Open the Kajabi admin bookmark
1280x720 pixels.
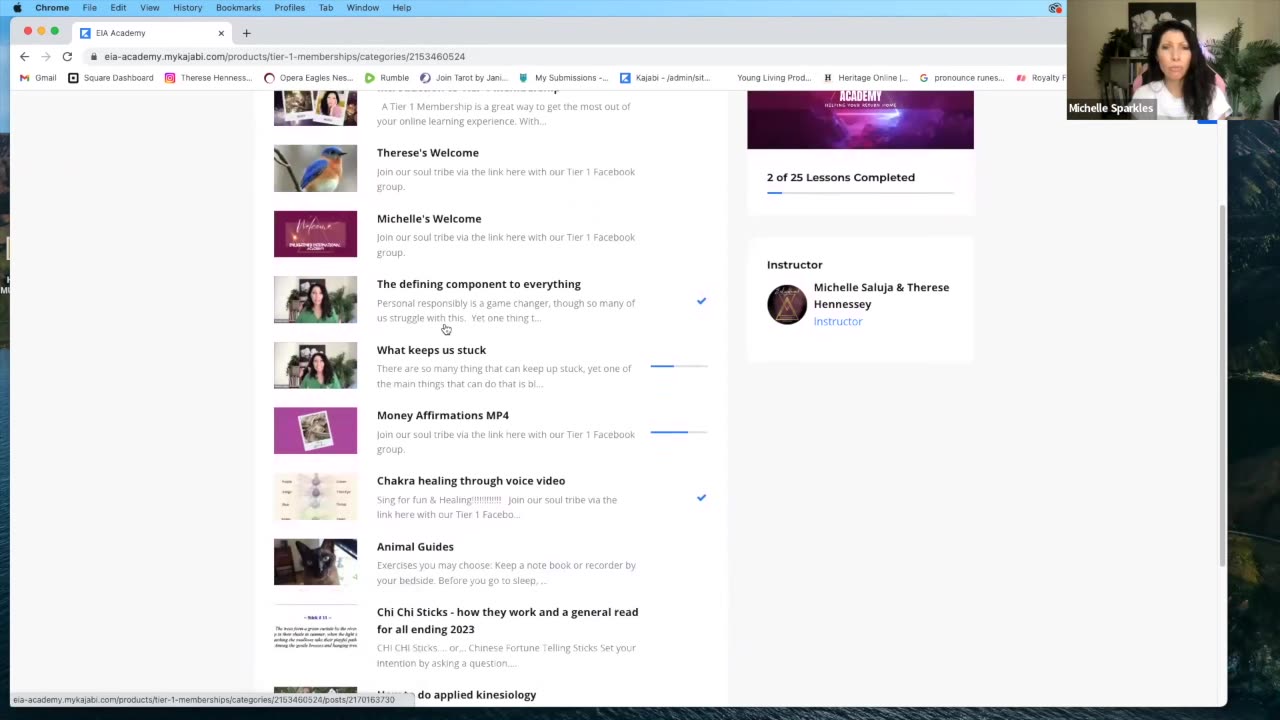click(x=664, y=78)
